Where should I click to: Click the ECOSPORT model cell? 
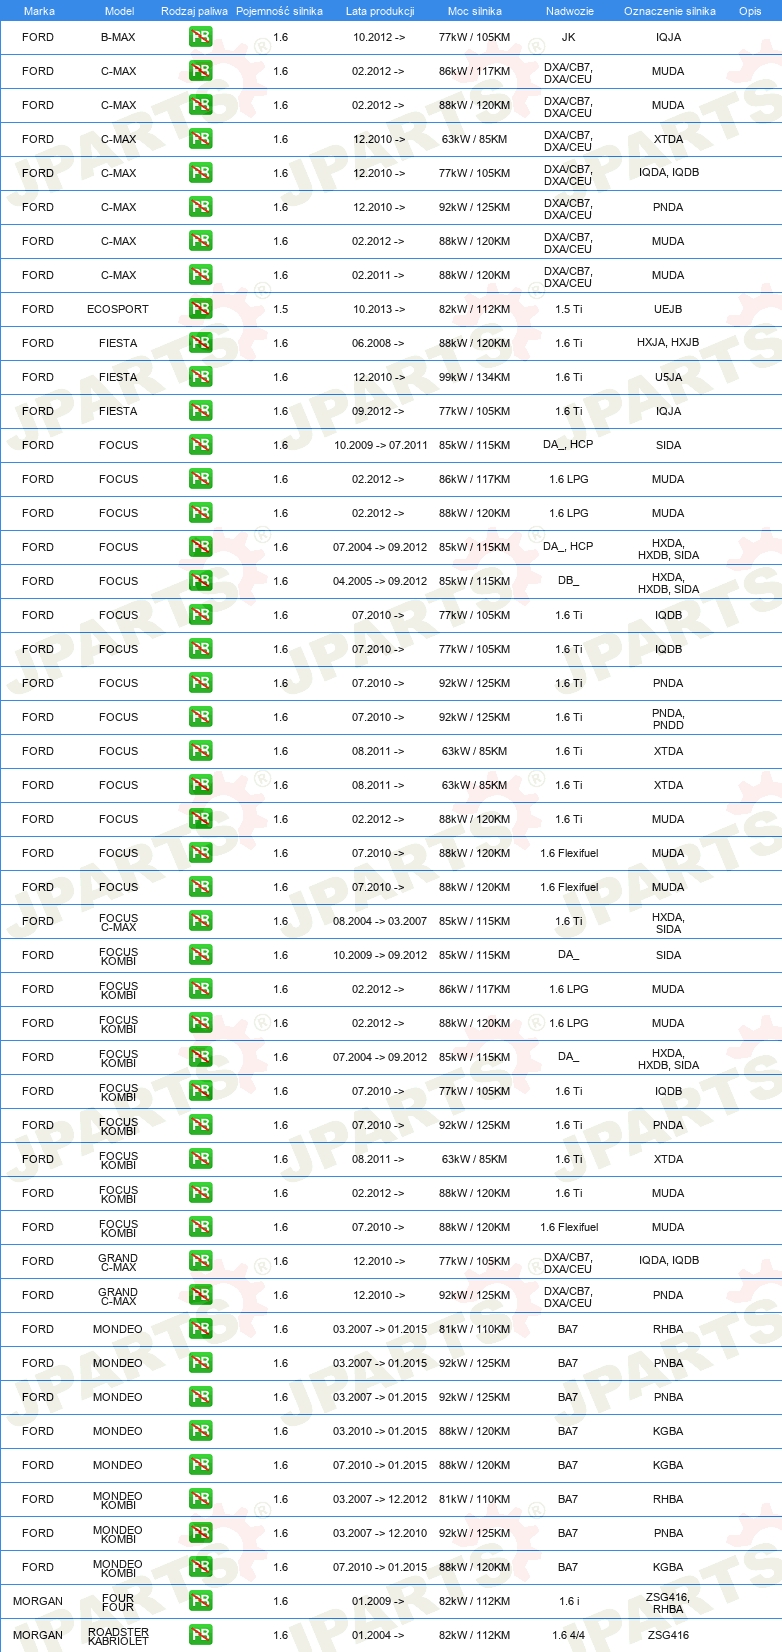(x=118, y=310)
